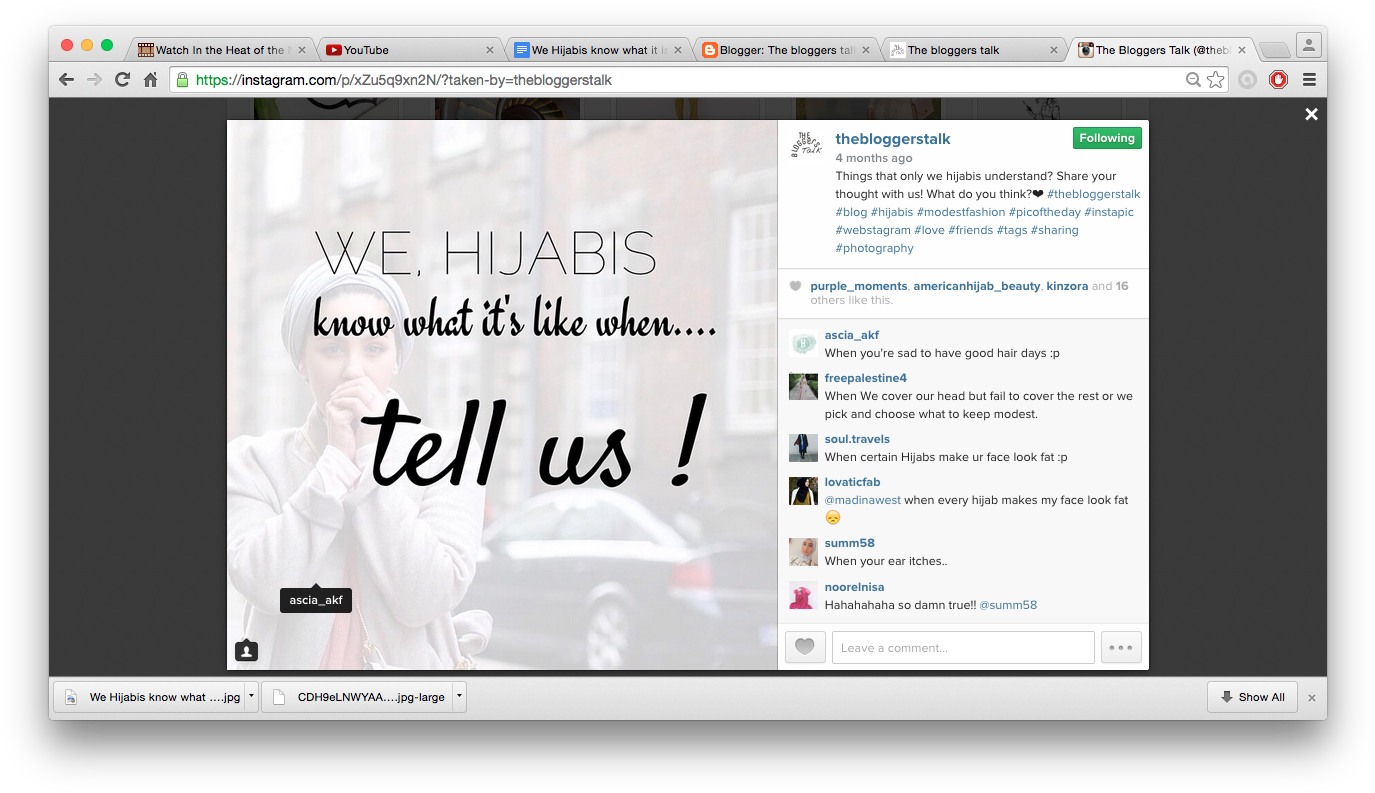1375x793 pixels.
Task: Click the red Adblock extension icon
Action: pyautogui.click(x=1278, y=80)
